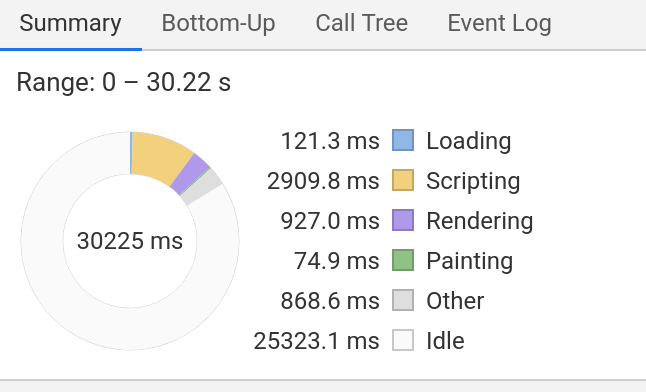Click the yellow Scripting color swatch
Image resolution: width=646 pixels, height=392 pixels.
[403, 180]
